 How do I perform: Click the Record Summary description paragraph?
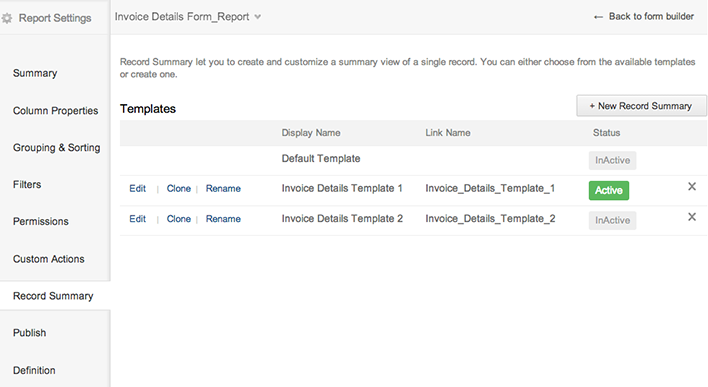(407, 68)
